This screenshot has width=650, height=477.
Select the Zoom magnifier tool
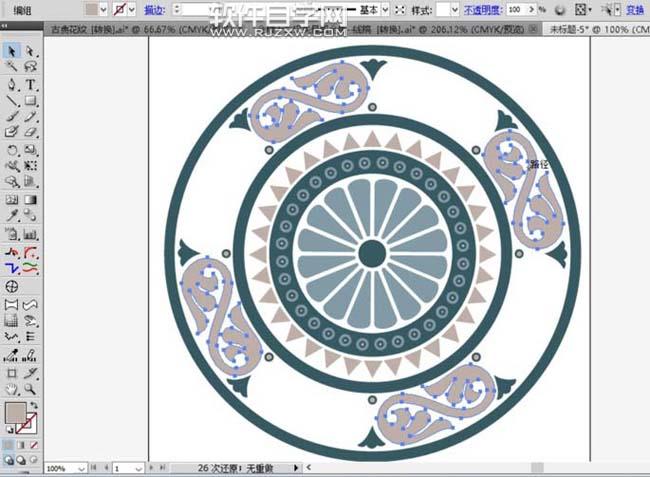click(31, 387)
